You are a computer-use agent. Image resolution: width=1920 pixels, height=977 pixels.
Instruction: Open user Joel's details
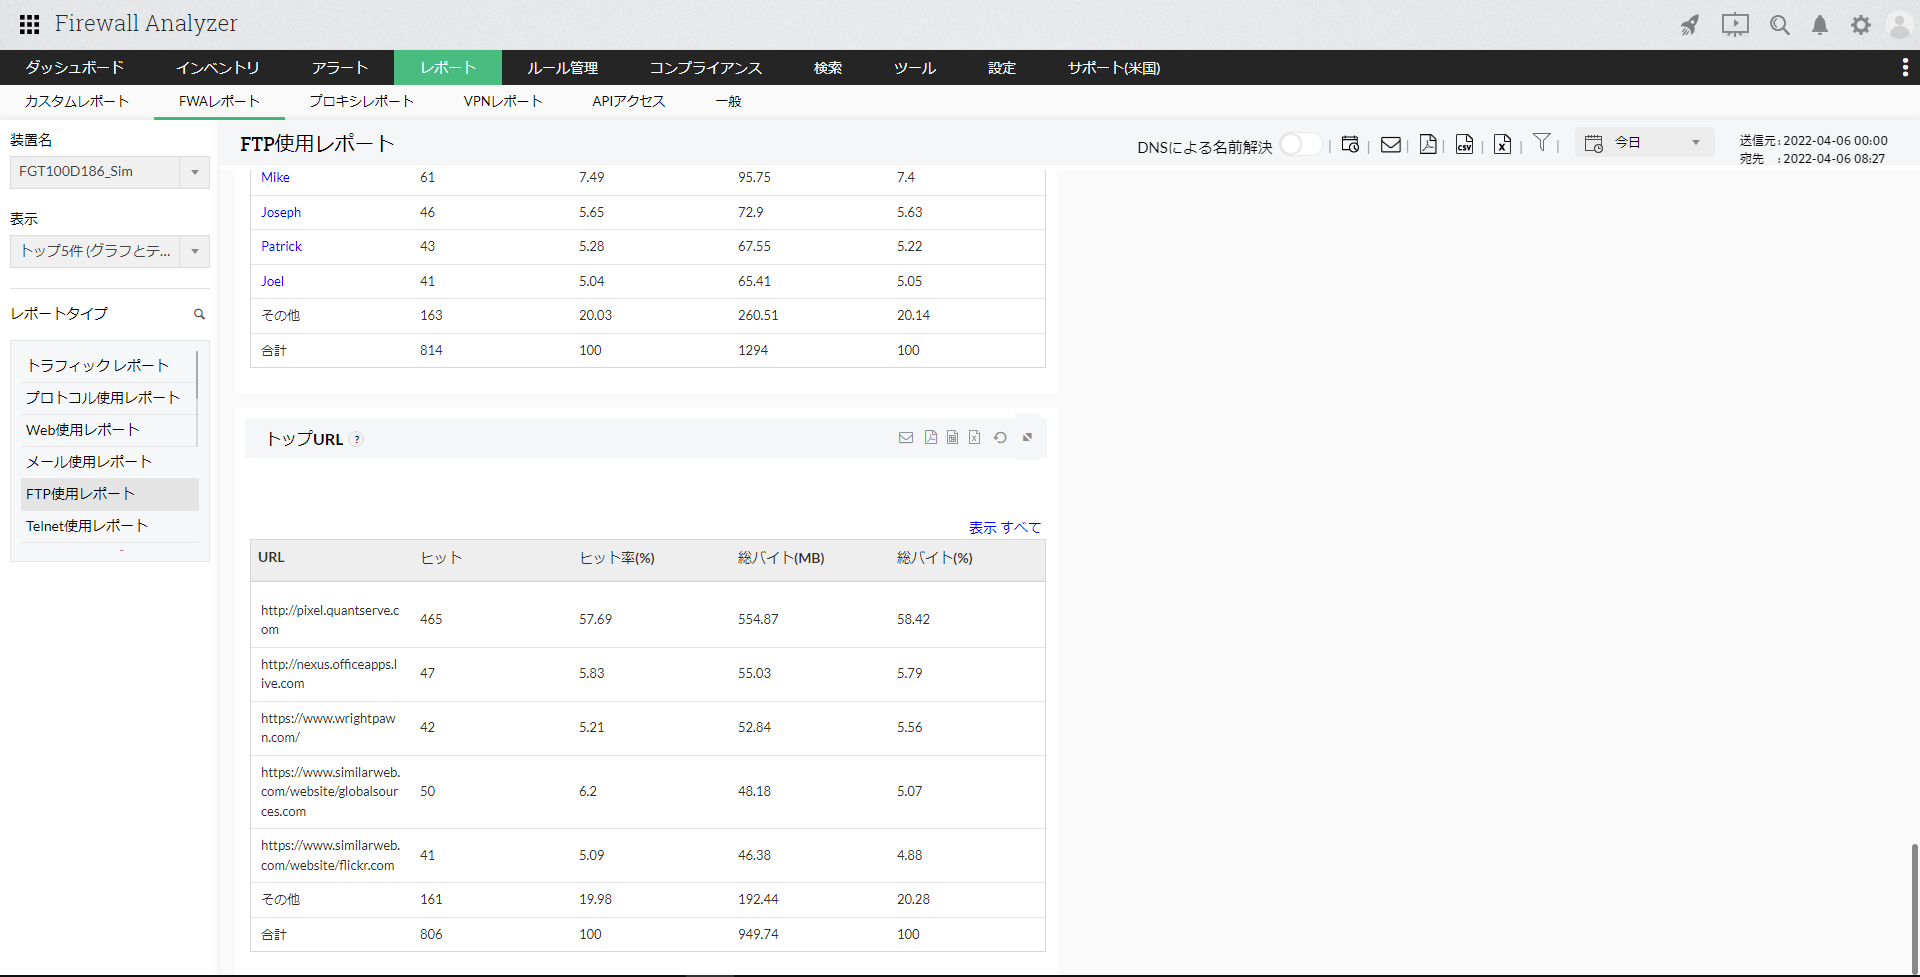[x=272, y=282]
